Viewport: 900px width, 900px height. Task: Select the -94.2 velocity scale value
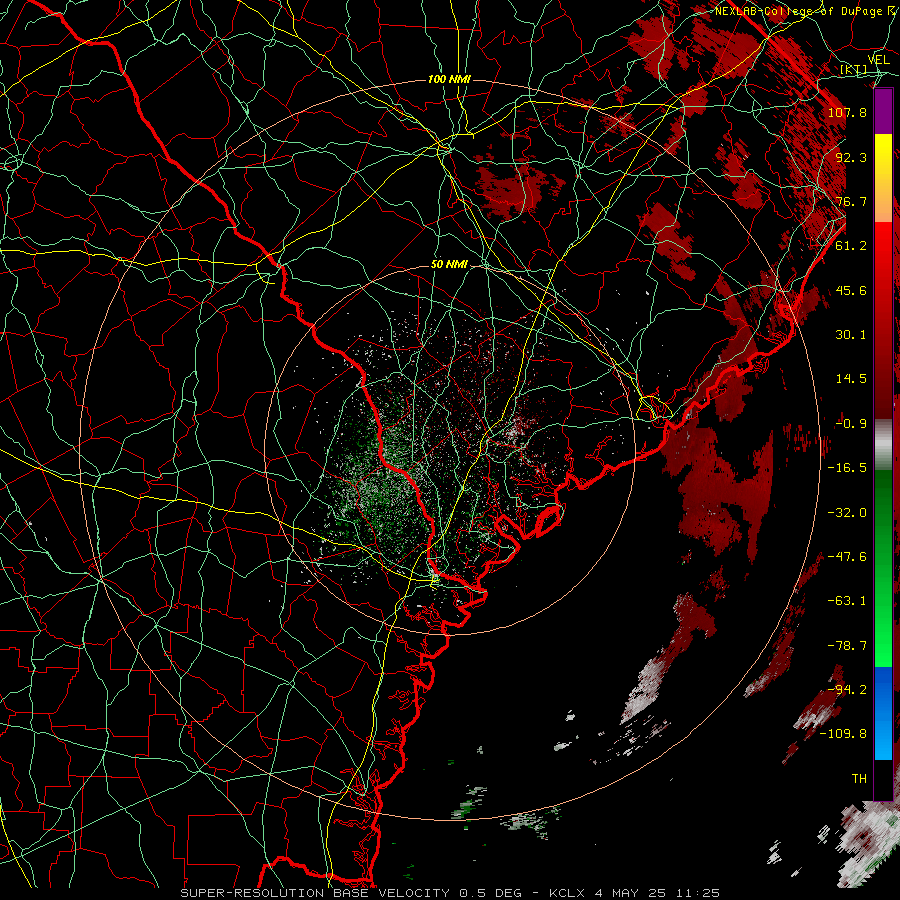[x=847, y=690]
